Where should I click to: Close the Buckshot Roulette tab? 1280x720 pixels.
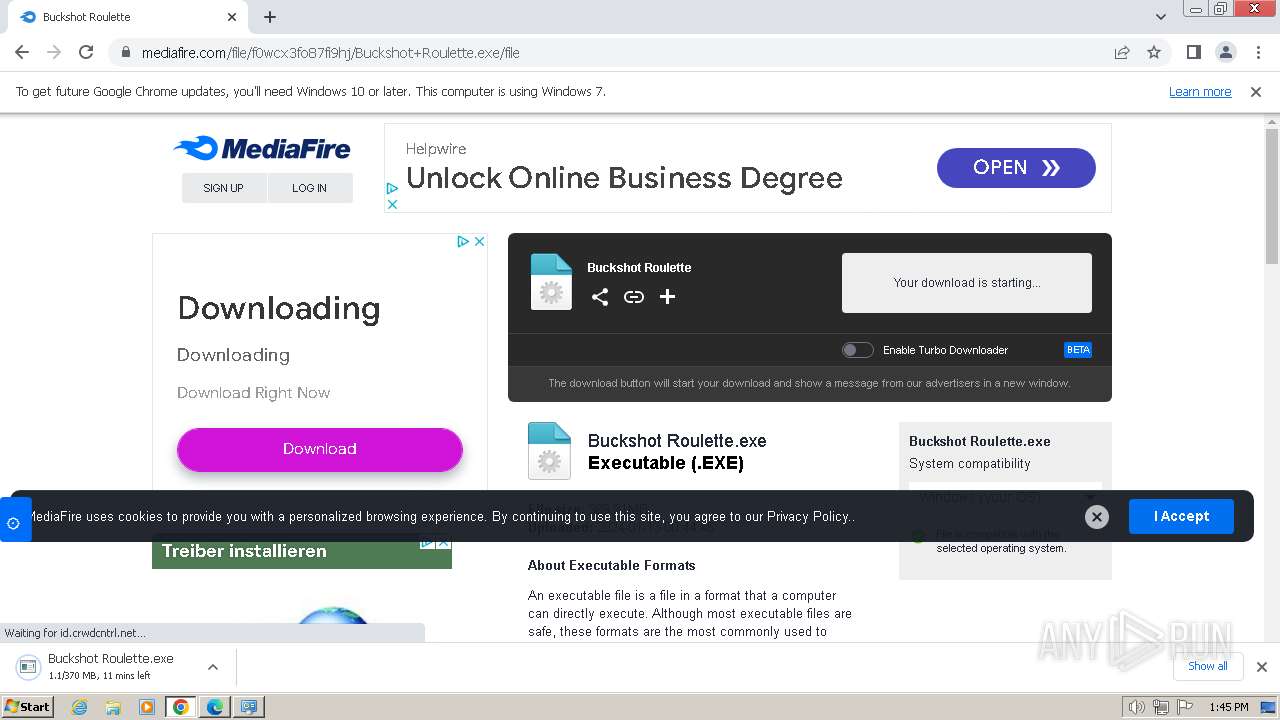(232, 17)
